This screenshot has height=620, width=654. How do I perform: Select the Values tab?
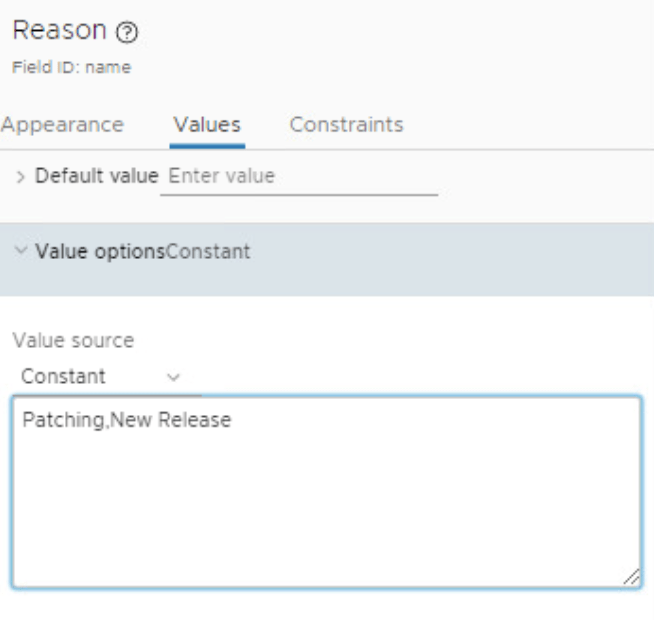[x=207, y=125]
